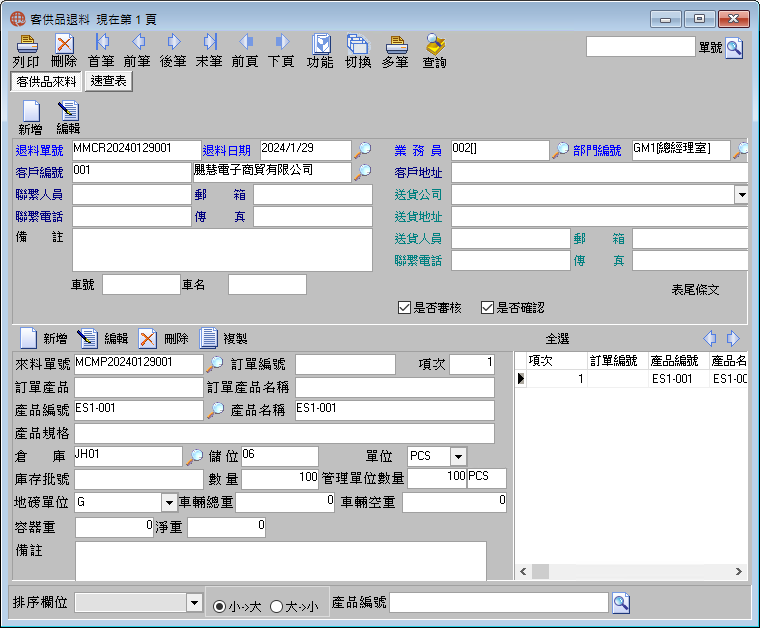This screenshot has height=628, width=760.
Task: Go to last record with 末筆
Action: click(209, 43)
